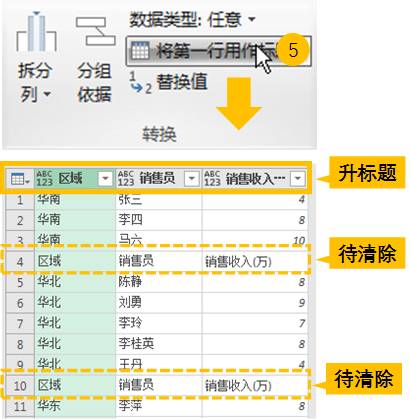This screenshot has width=410, height=419.
Task: Click cell 刘勇 in row 6
Action: pos(159,303)
